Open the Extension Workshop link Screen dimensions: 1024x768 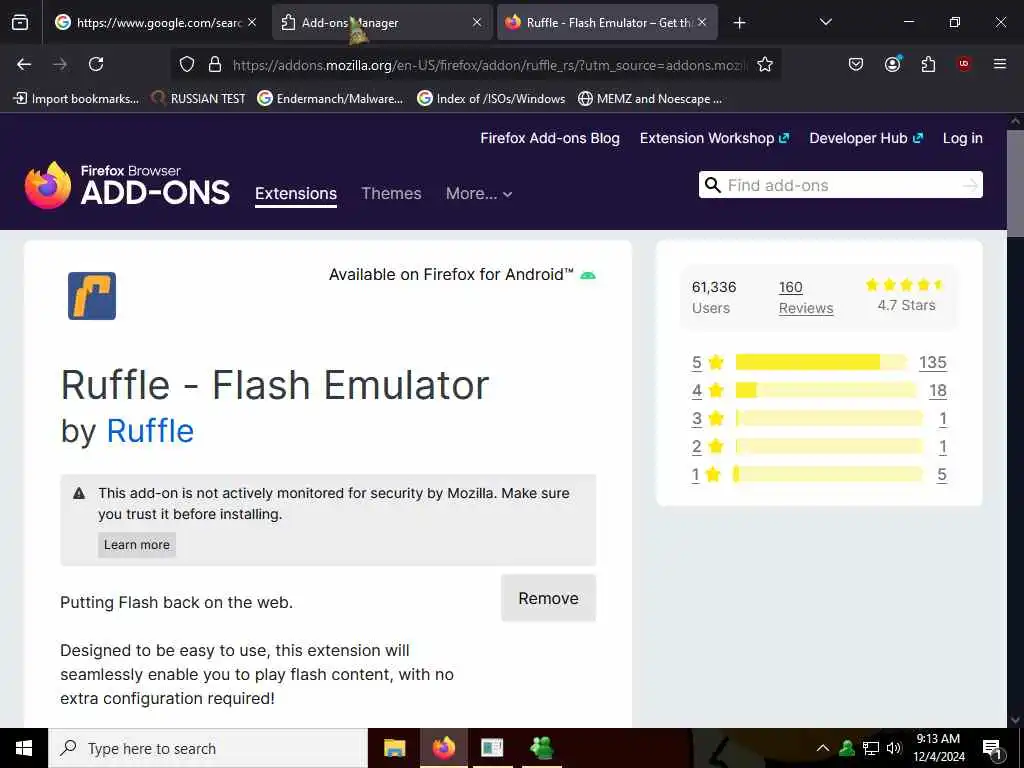[714, 138]
